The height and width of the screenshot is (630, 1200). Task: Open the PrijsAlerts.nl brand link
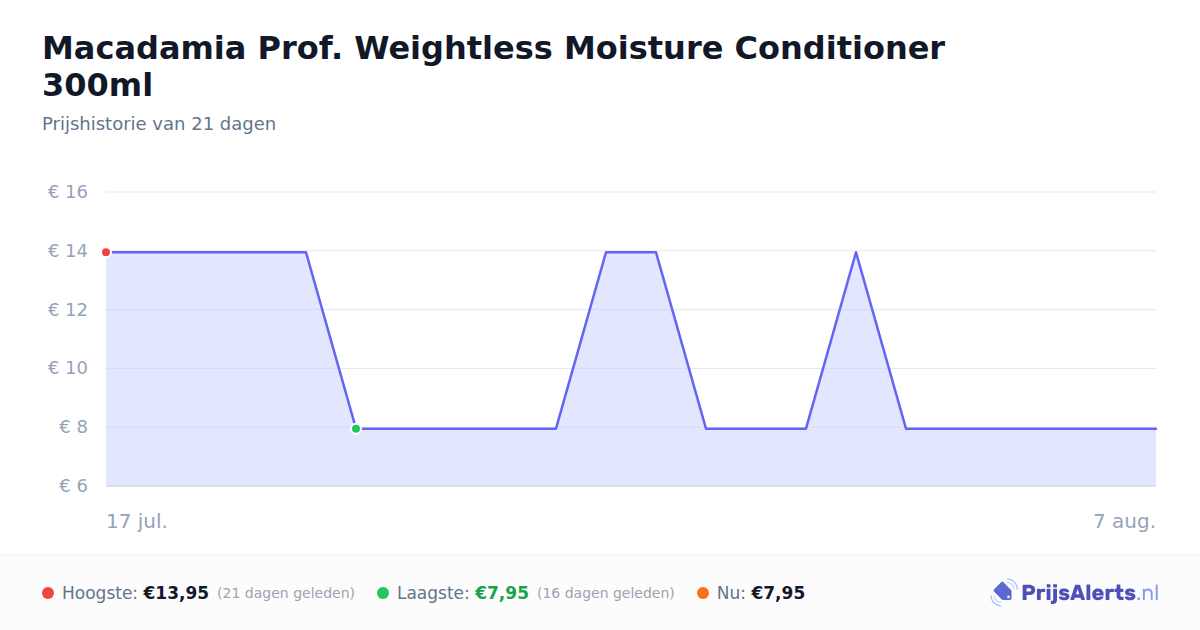click(1075, 593)
